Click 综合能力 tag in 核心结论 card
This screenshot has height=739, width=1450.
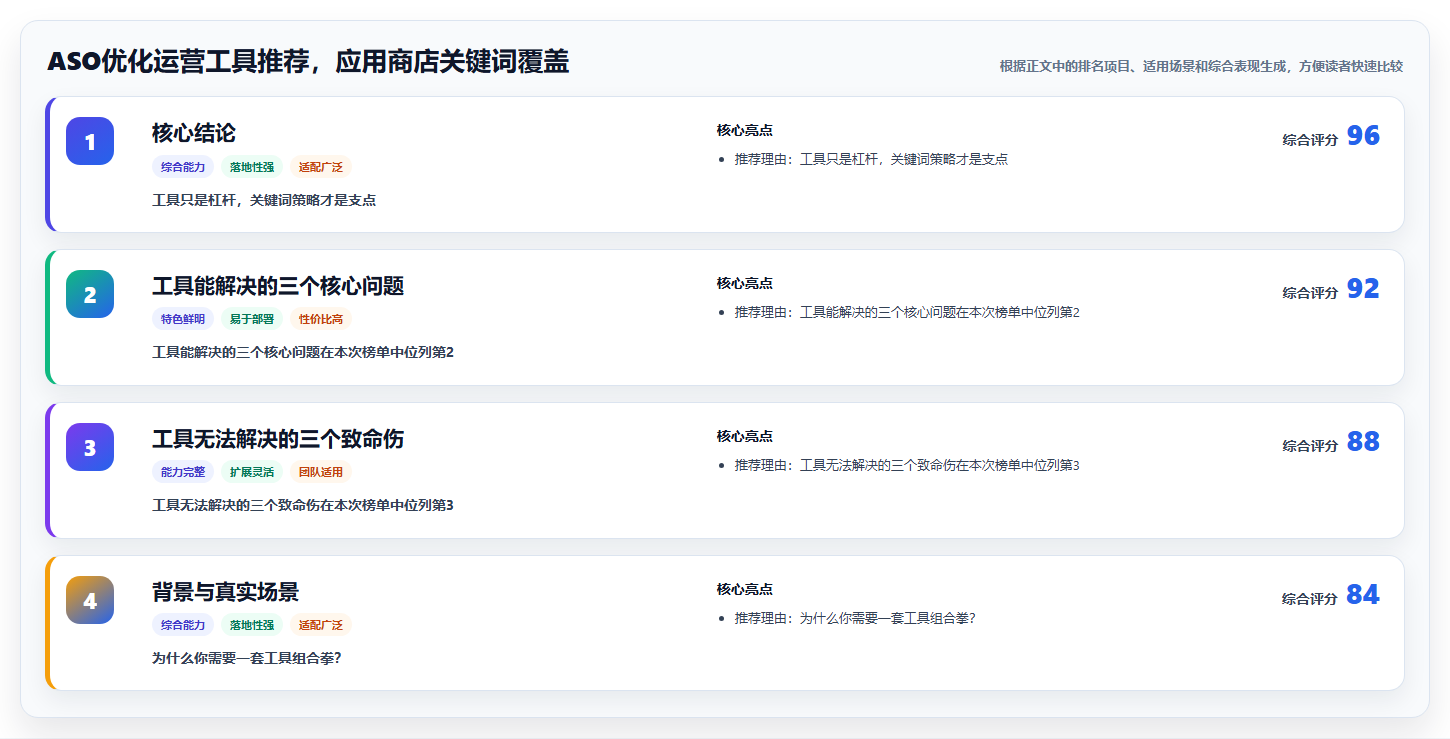(x=183, y=167)
